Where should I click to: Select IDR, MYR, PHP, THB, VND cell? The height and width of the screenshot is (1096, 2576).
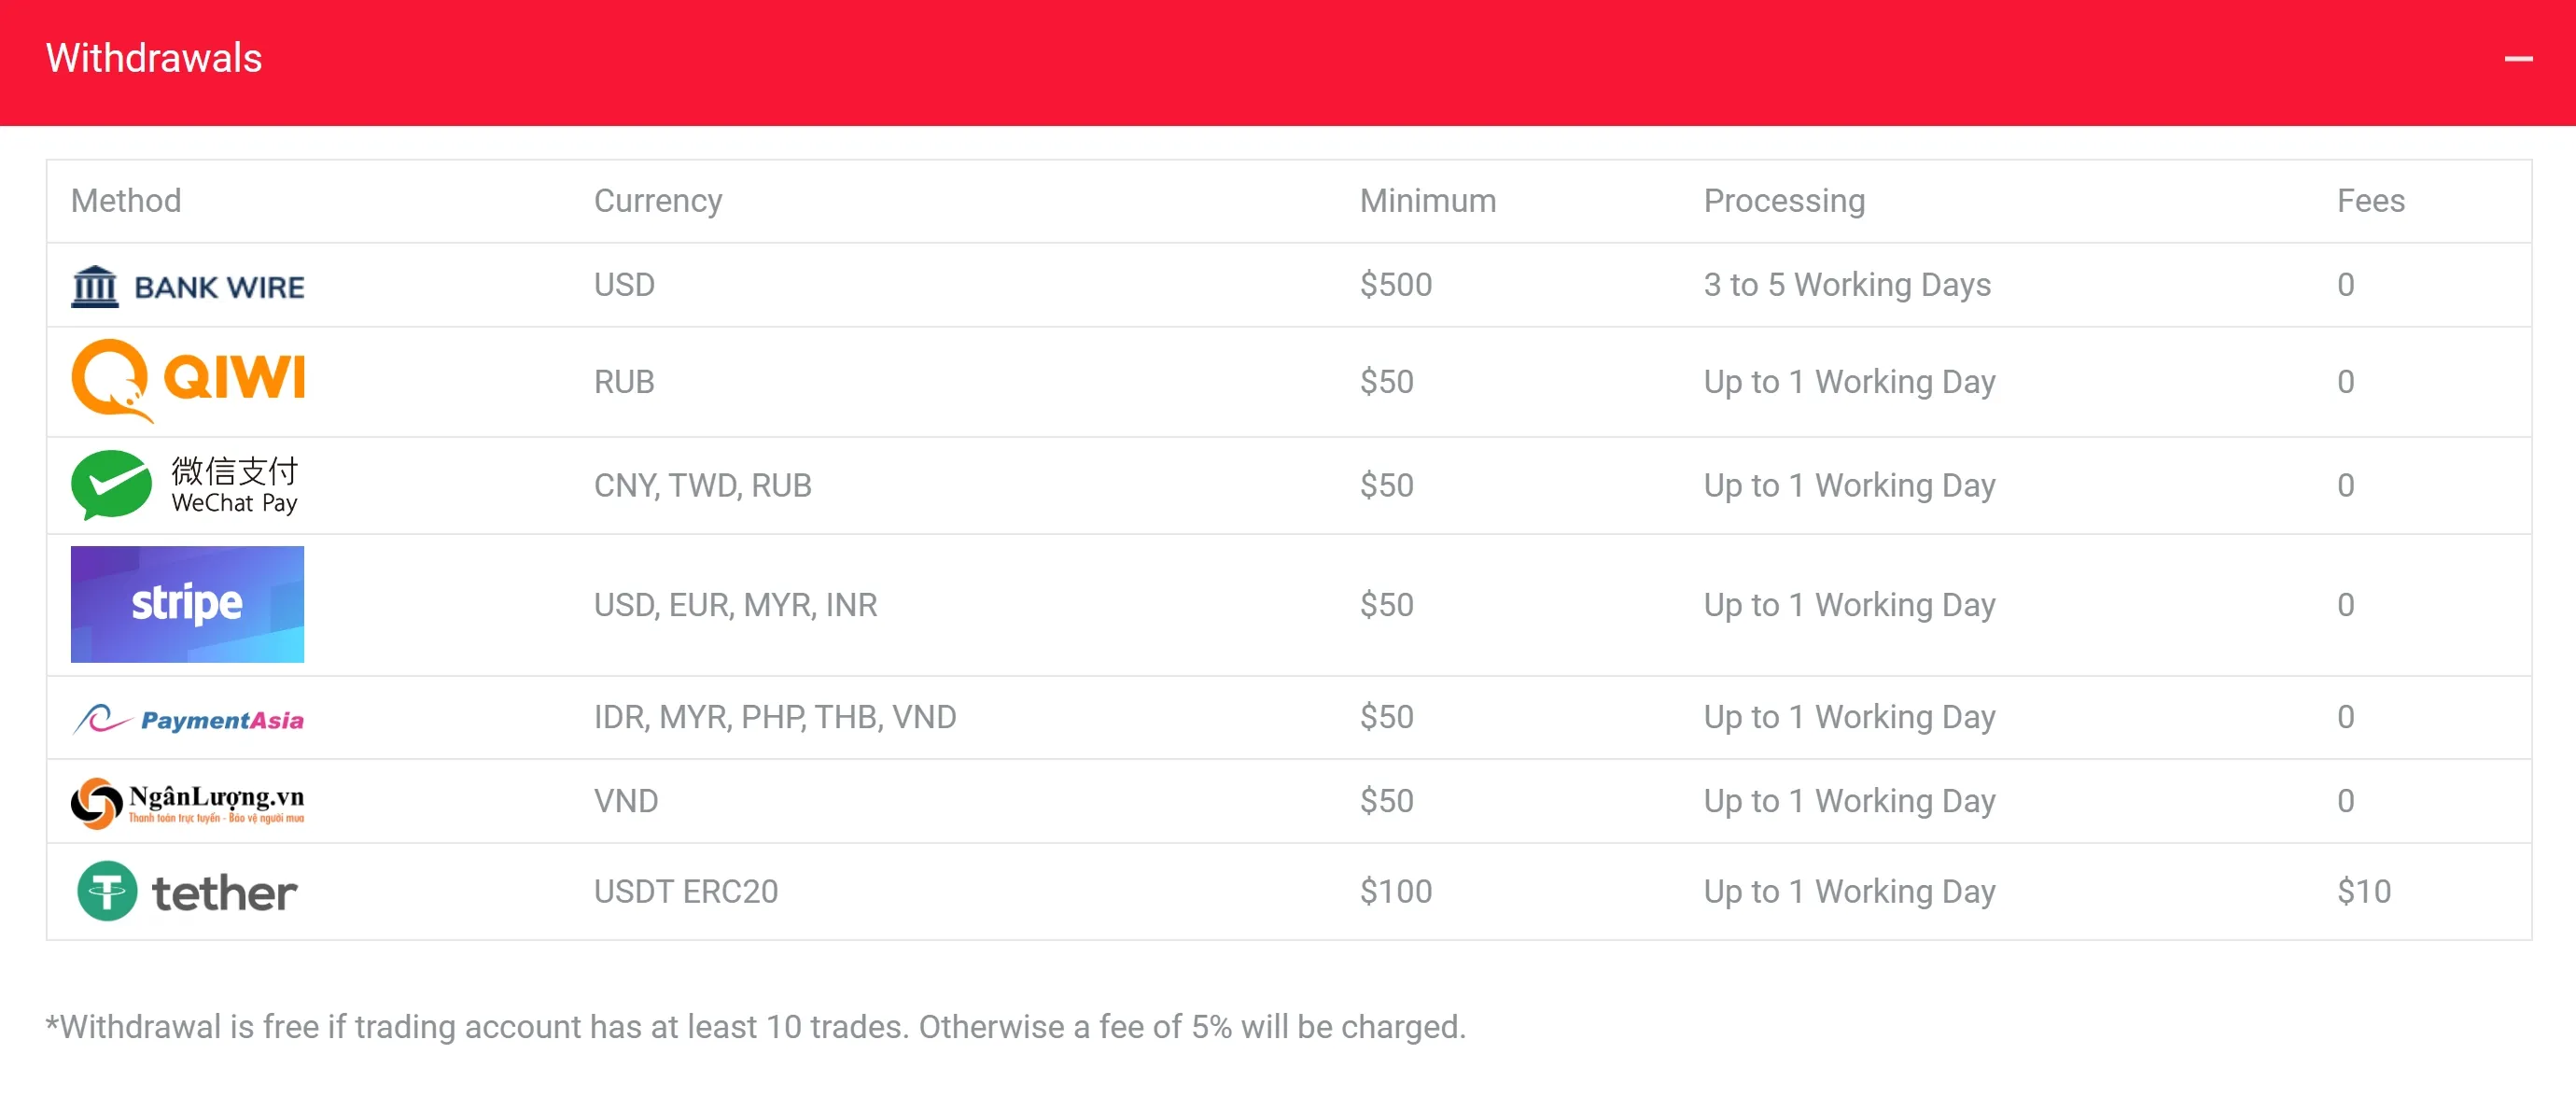pyautogui.click(x=775, y=717)
